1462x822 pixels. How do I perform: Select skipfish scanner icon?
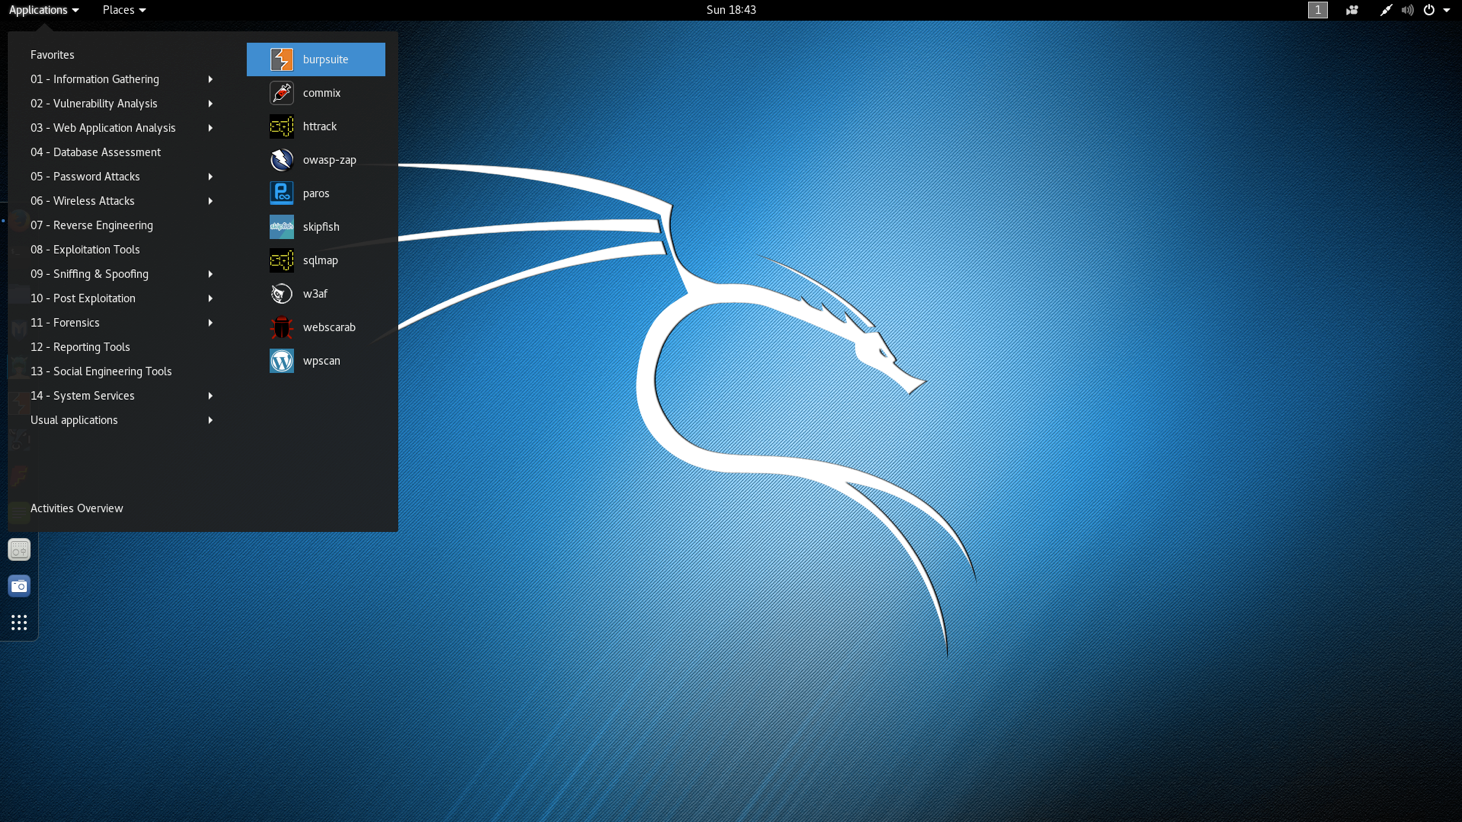coord(281,227)
